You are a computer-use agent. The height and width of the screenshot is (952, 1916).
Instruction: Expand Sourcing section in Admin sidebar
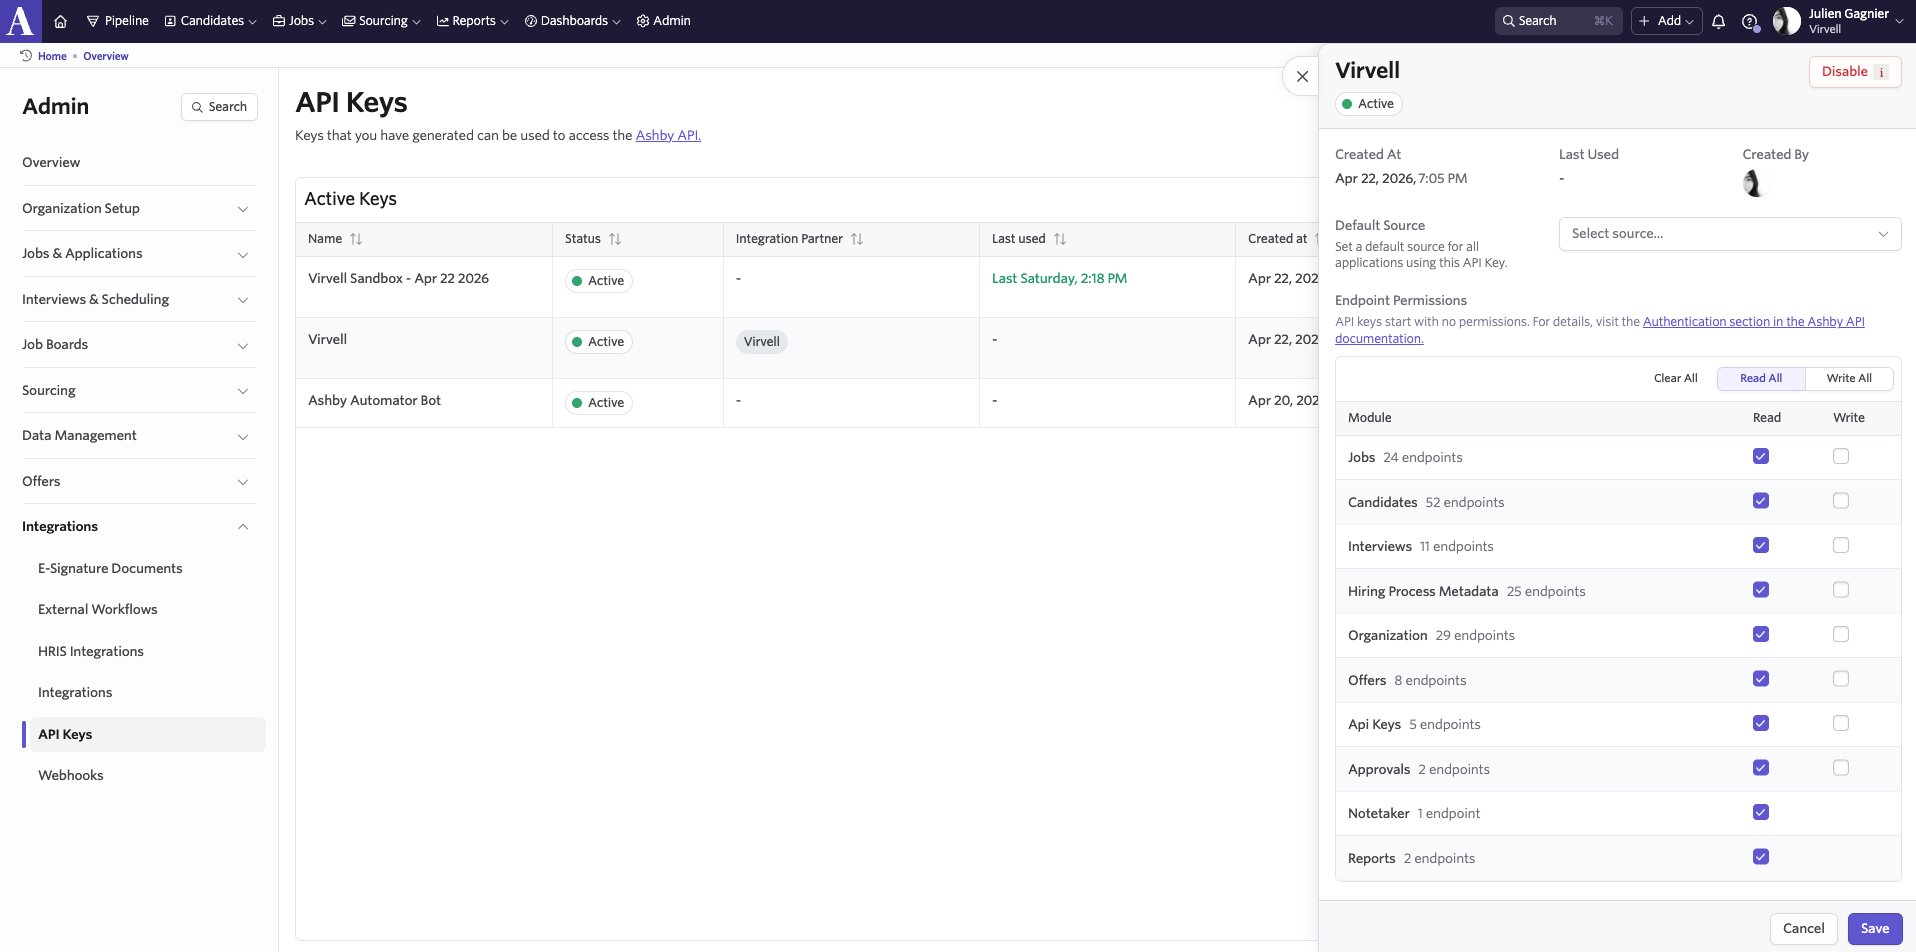tap(139, 390)
